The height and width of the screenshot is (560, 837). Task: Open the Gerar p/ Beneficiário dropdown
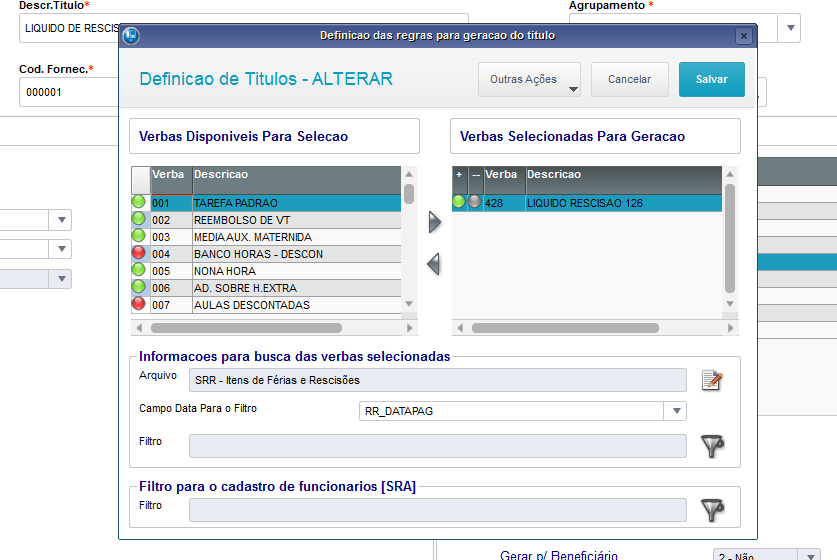point(810,556)
